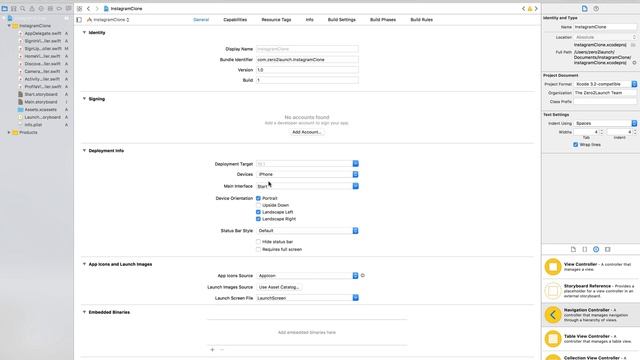Collapse the Signing section
Viewport: 640px width, 360px height.
[84, 99]
